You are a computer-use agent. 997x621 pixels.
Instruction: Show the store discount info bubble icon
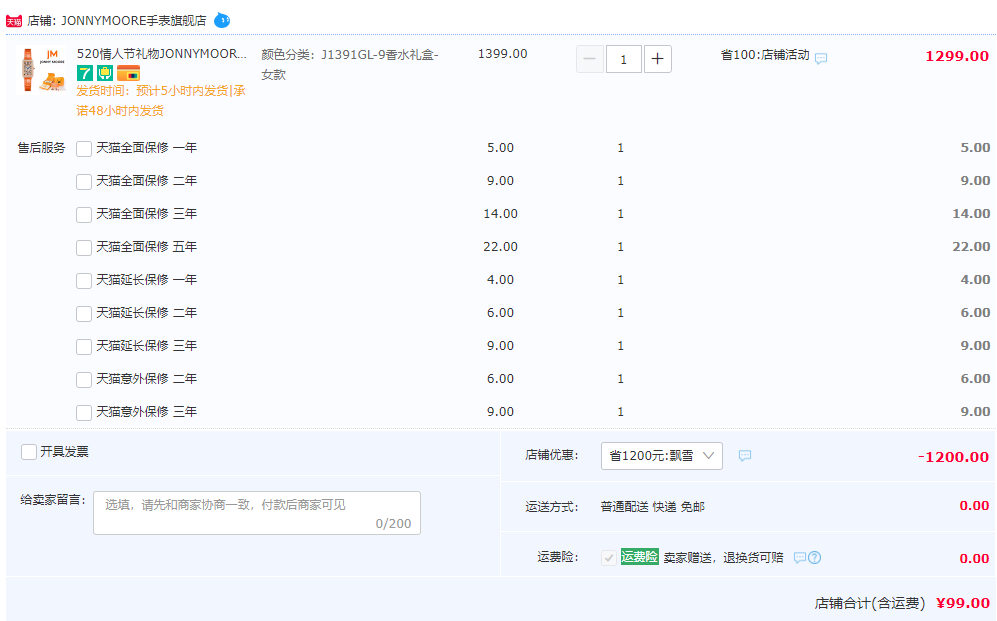click(x=745, y=456)
